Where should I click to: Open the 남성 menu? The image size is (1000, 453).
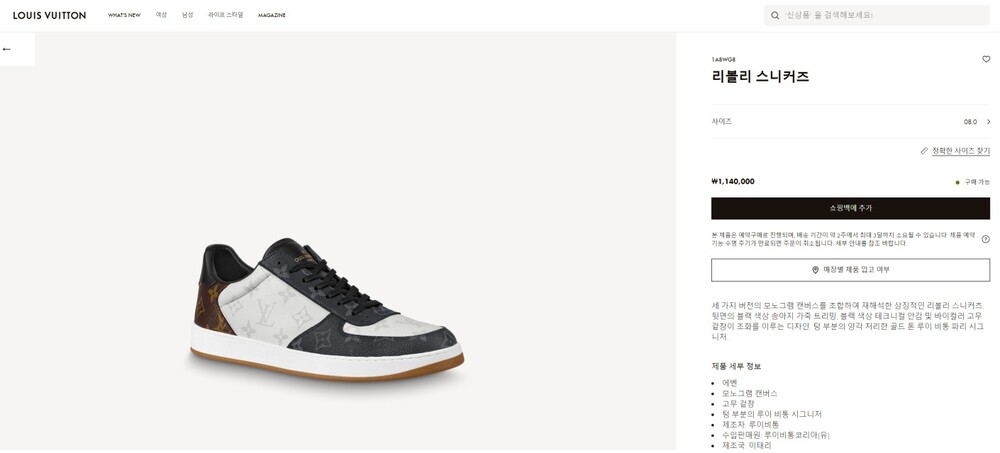point(187,16)
